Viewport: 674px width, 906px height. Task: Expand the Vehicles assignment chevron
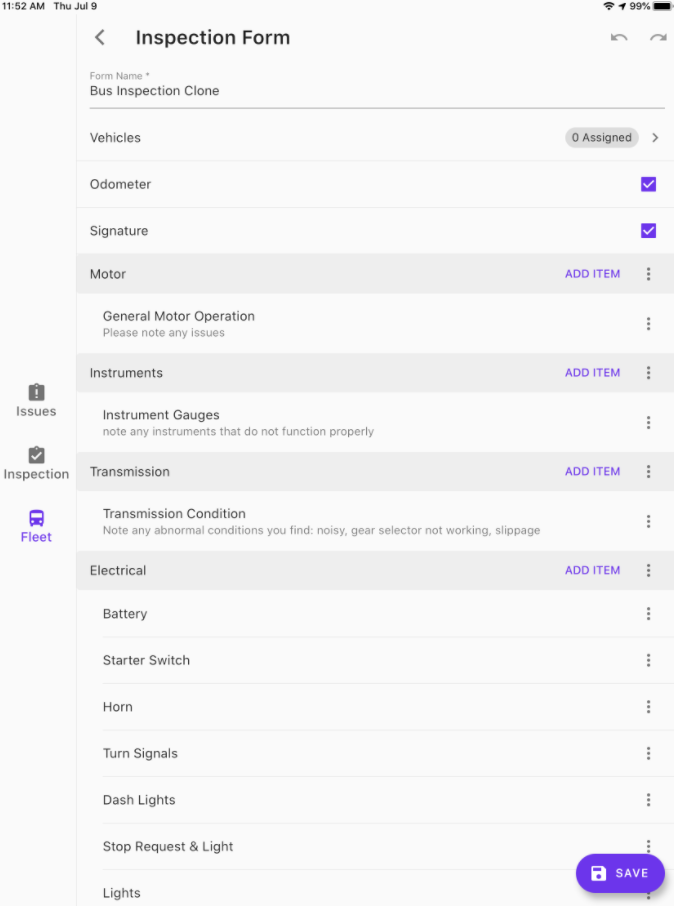point(655,138)
